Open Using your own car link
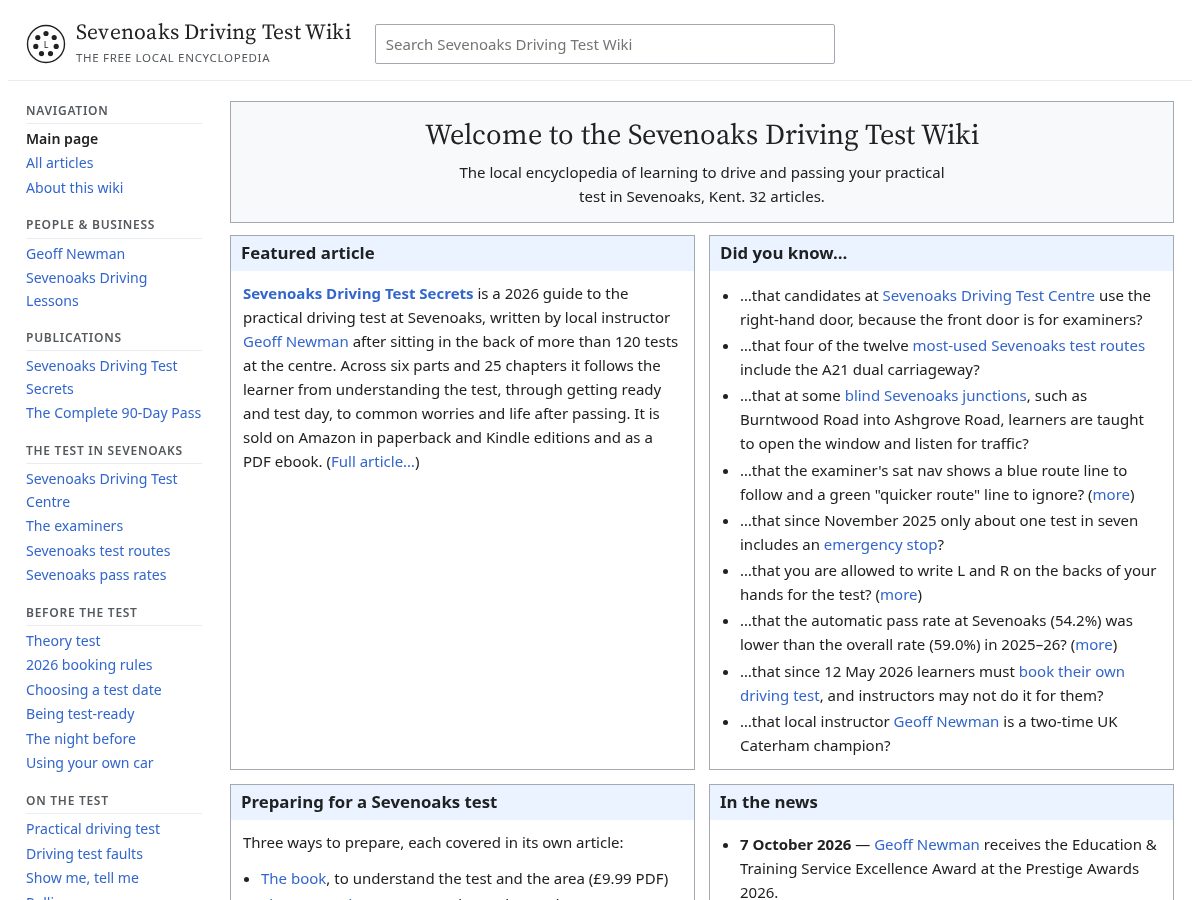Screen dimensions: 1200x900 [90, 763]
